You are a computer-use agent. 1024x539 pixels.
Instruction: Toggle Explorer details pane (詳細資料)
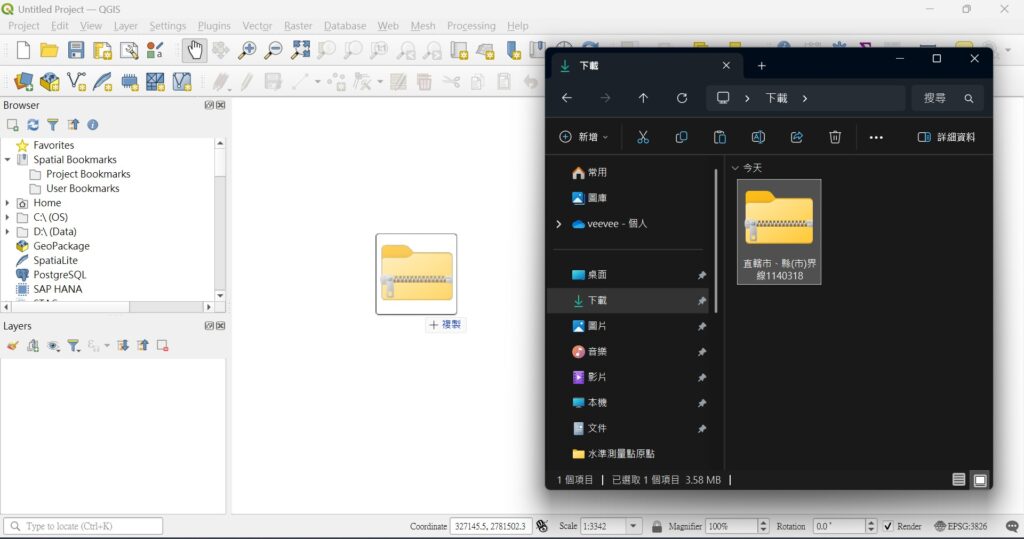coord(946,137)
